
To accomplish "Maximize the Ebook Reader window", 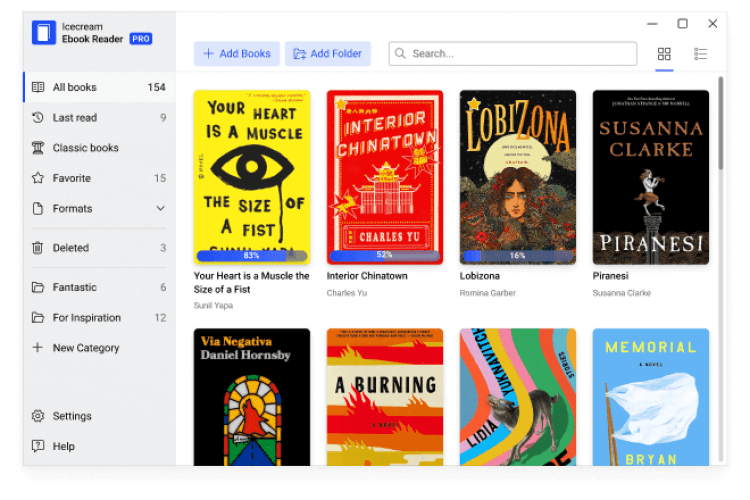I will (683, 23).
